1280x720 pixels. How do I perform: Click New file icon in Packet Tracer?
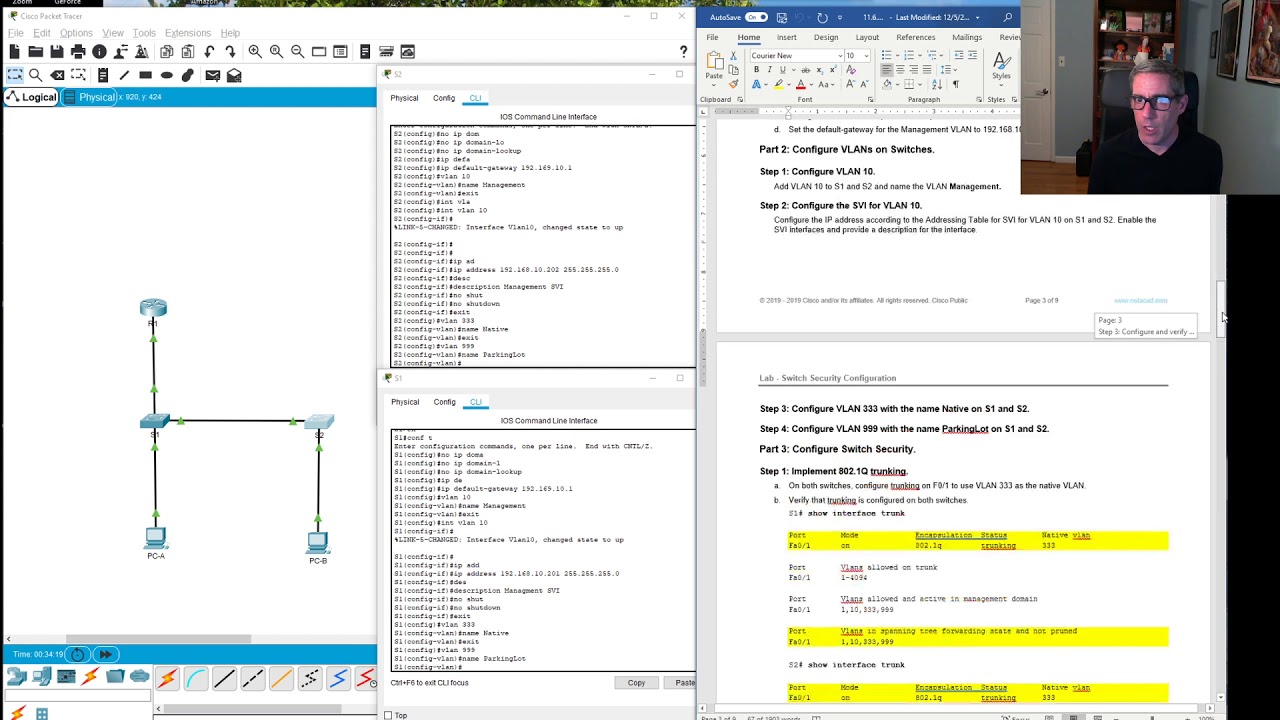(14, 51)
